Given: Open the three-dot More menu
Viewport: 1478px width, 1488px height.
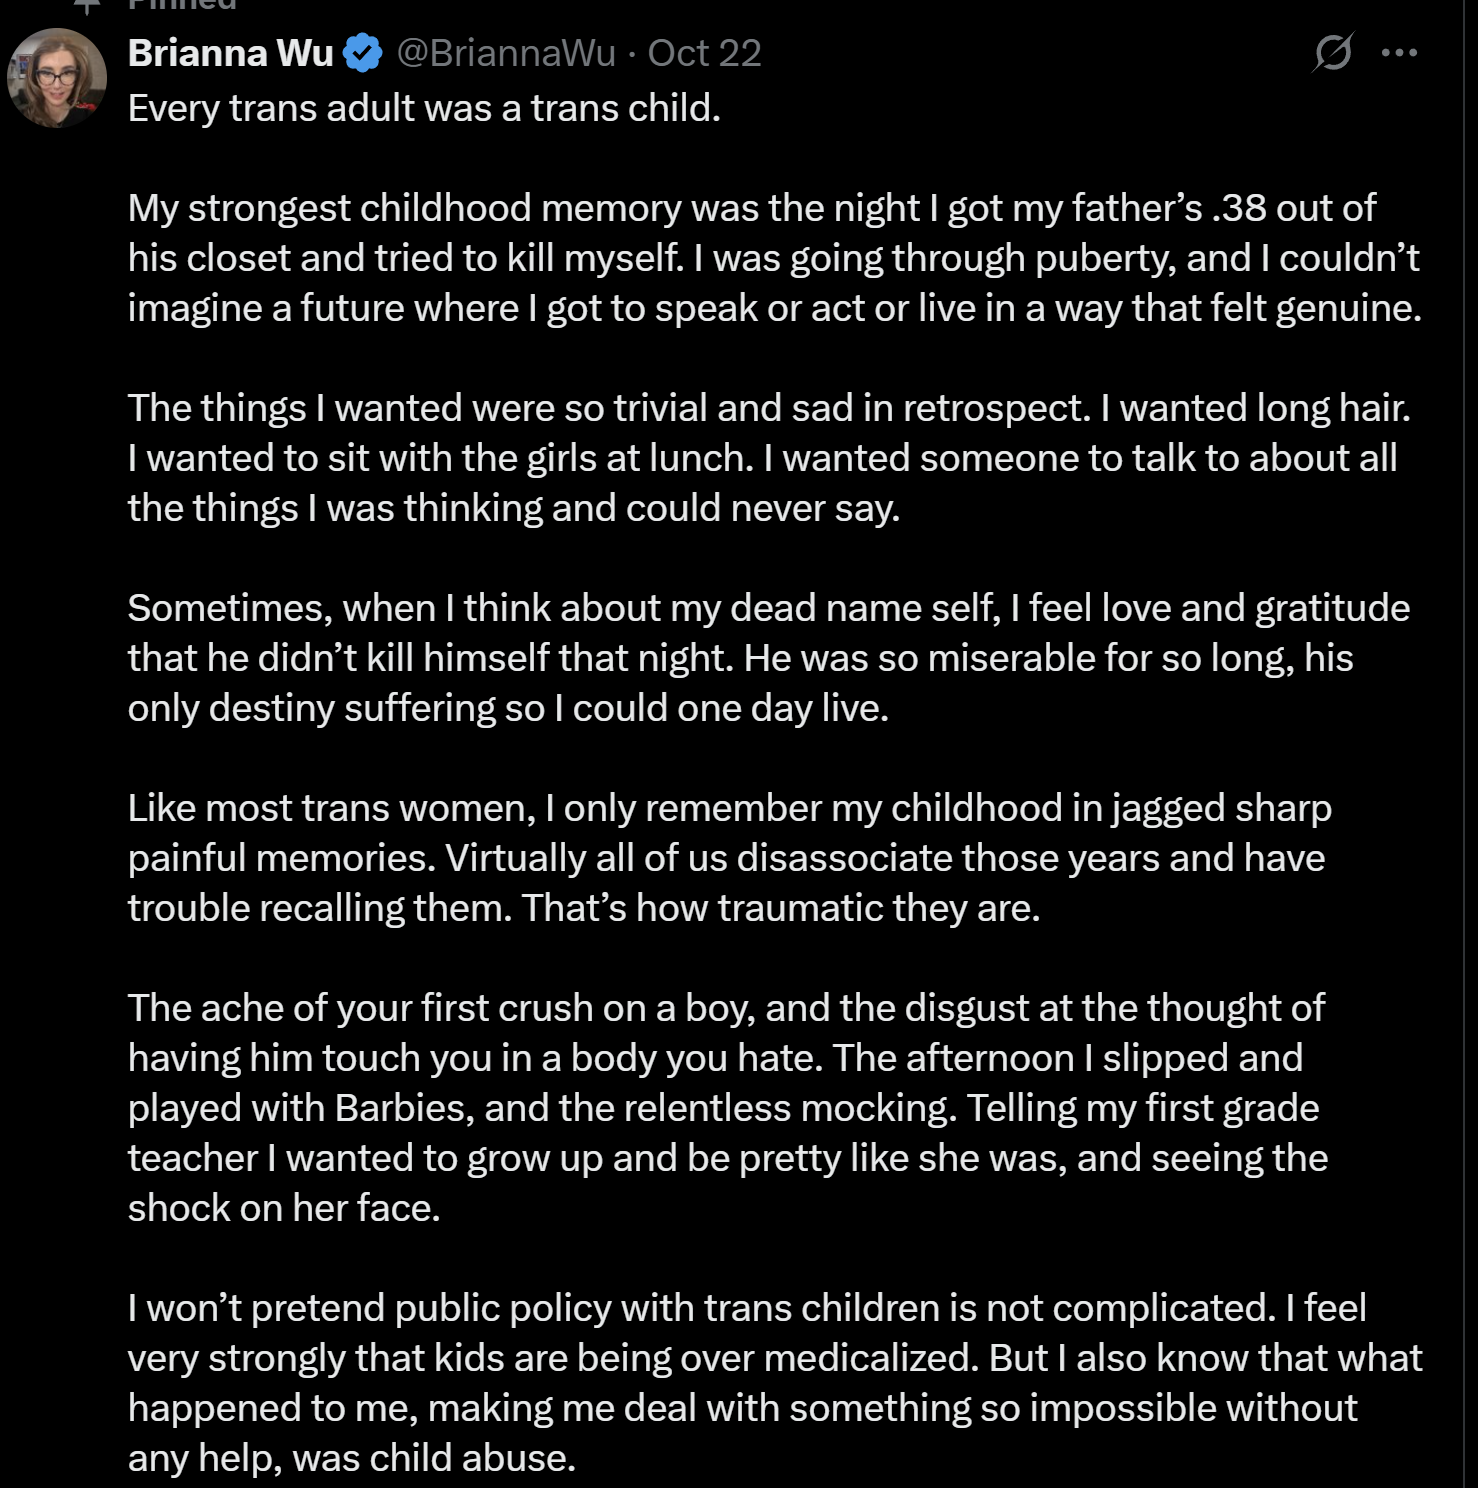Looking at the screenshot, I should click(1398, 53).
